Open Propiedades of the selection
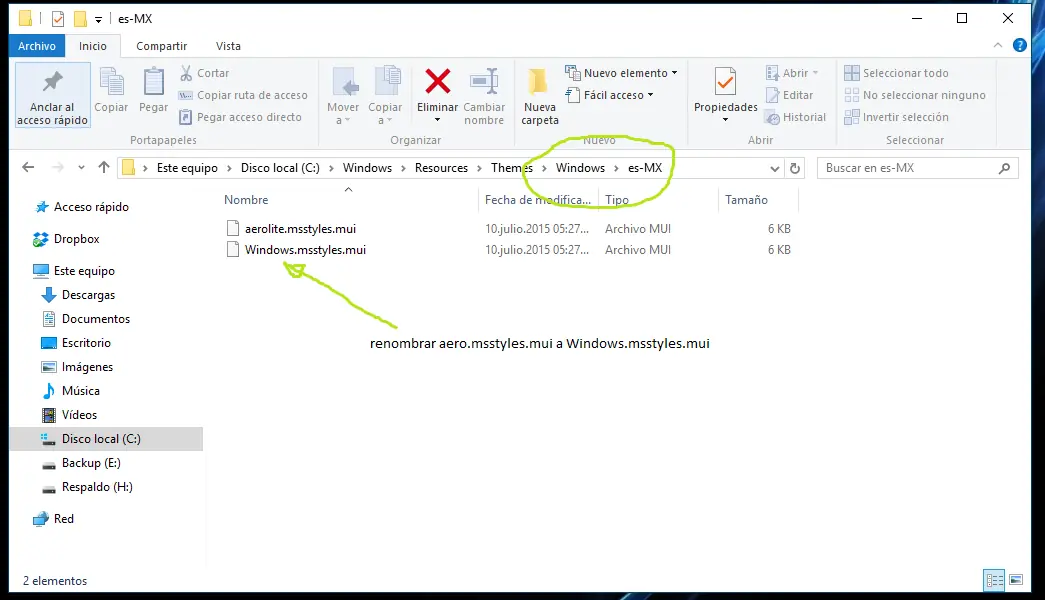 pyautogui.click(x=725, y=89)
